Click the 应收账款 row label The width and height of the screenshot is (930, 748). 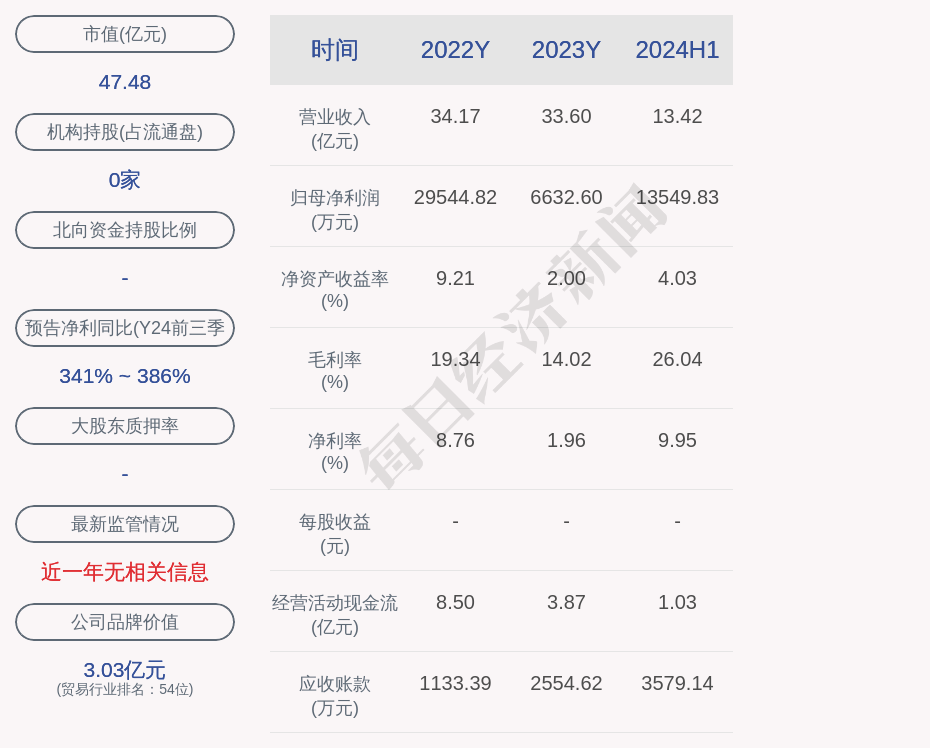[x=334, y=695]
